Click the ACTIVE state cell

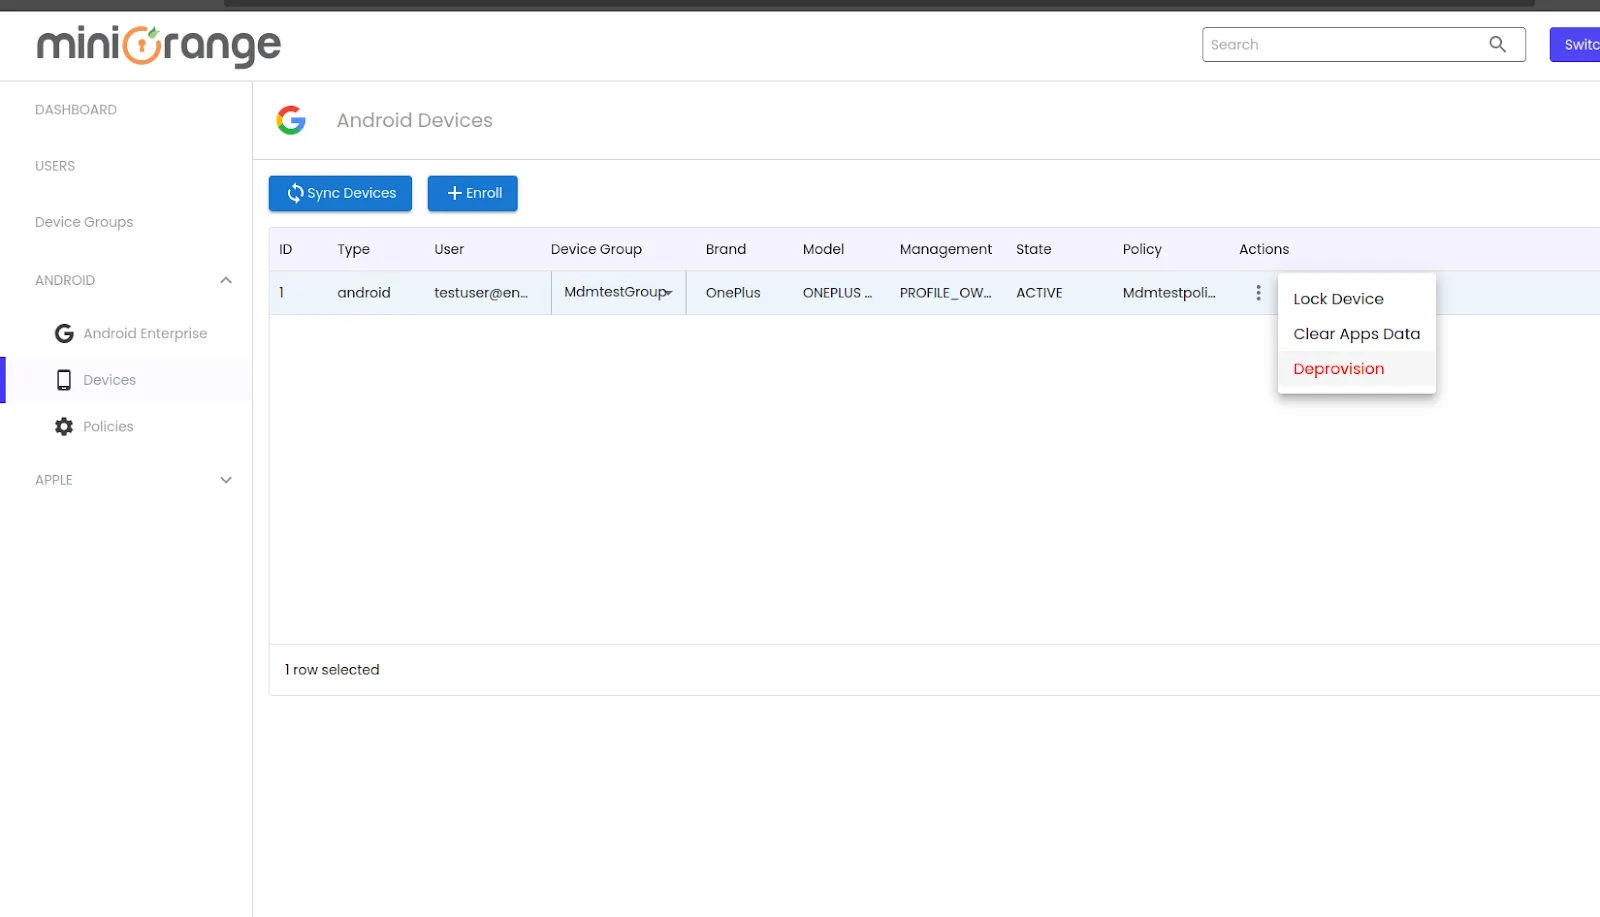[x=1039, y=293]
